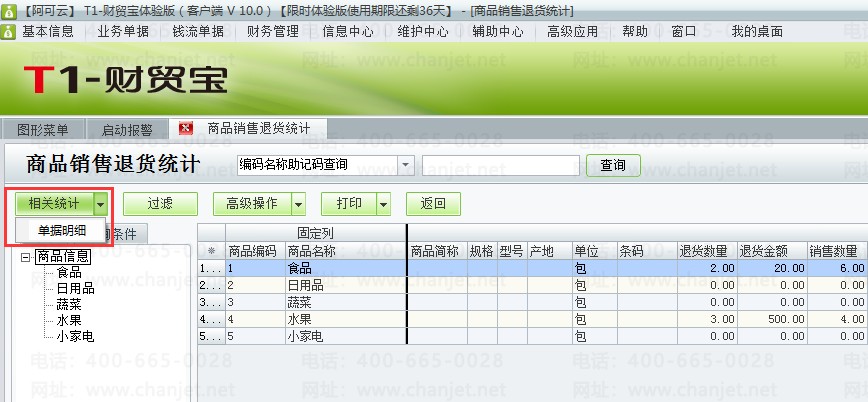This screenshot has height=402, width=868.
Task: Click the 型号 column header
Action: 512,251
